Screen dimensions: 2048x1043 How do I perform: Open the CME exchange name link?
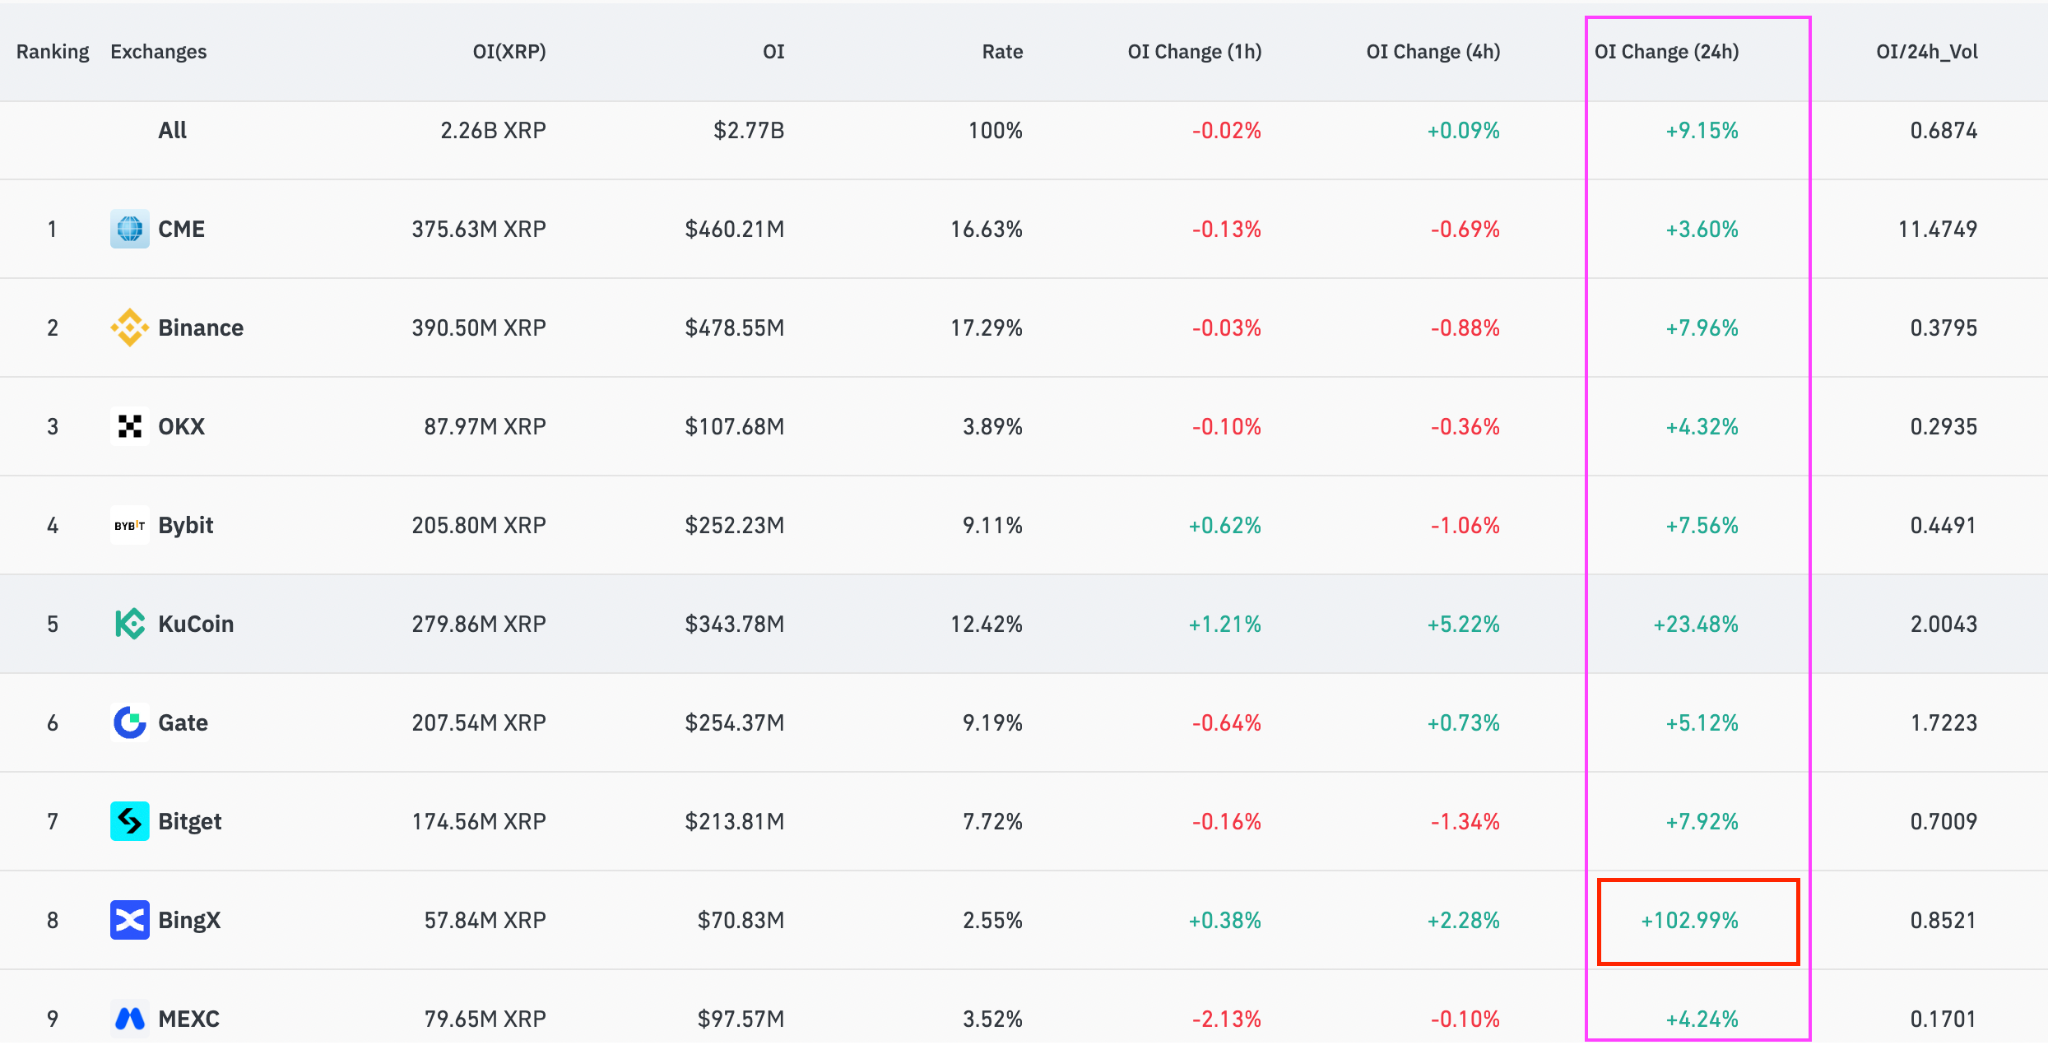click(x=181, y=229)
